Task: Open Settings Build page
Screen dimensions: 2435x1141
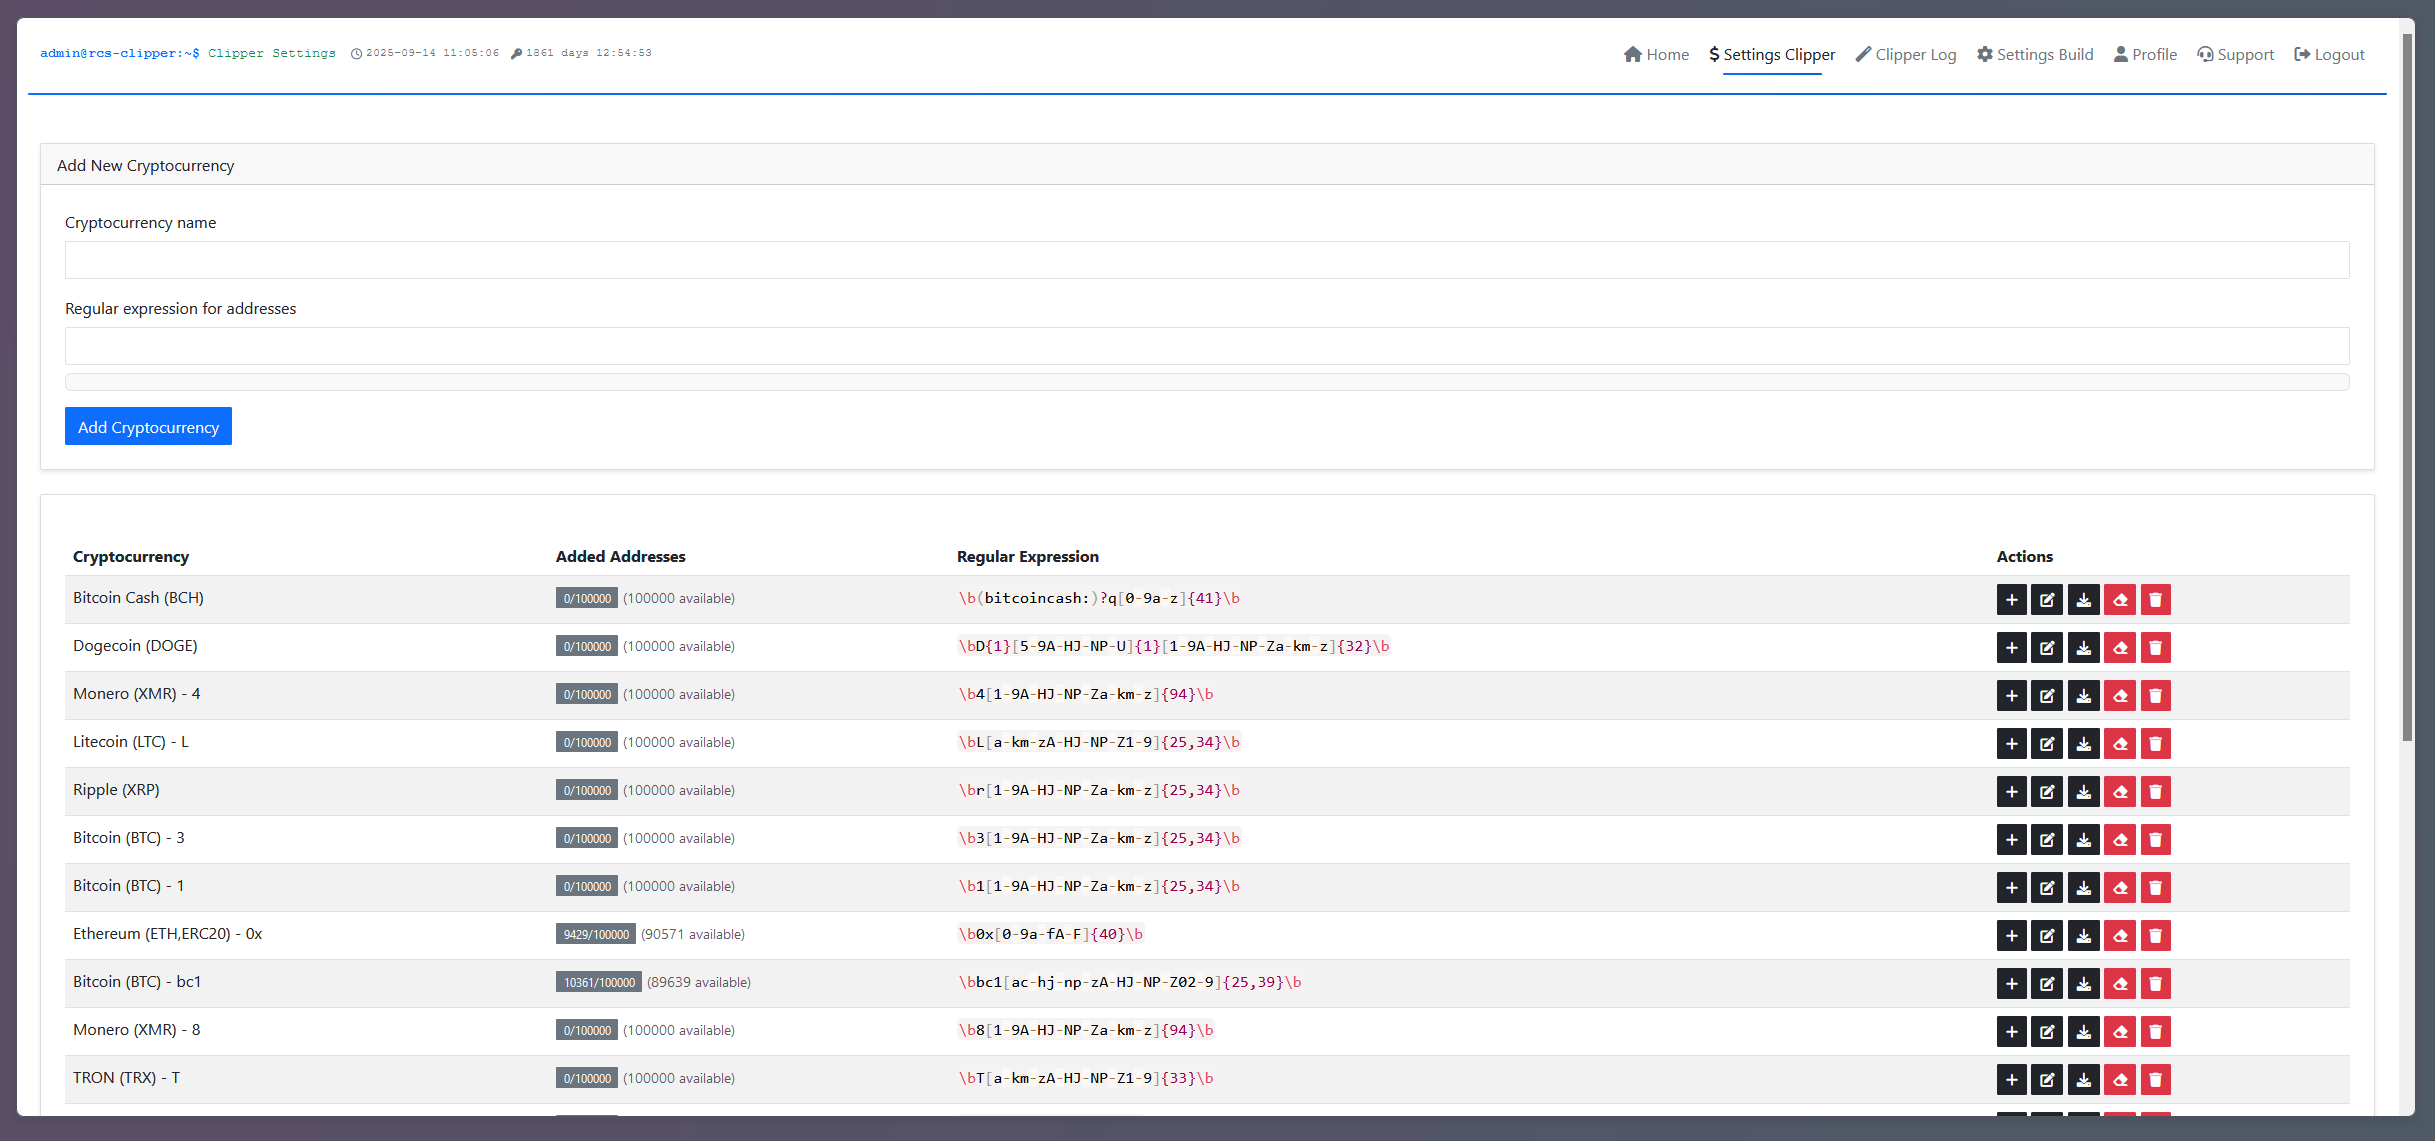Action: [x=2035, y=54]
